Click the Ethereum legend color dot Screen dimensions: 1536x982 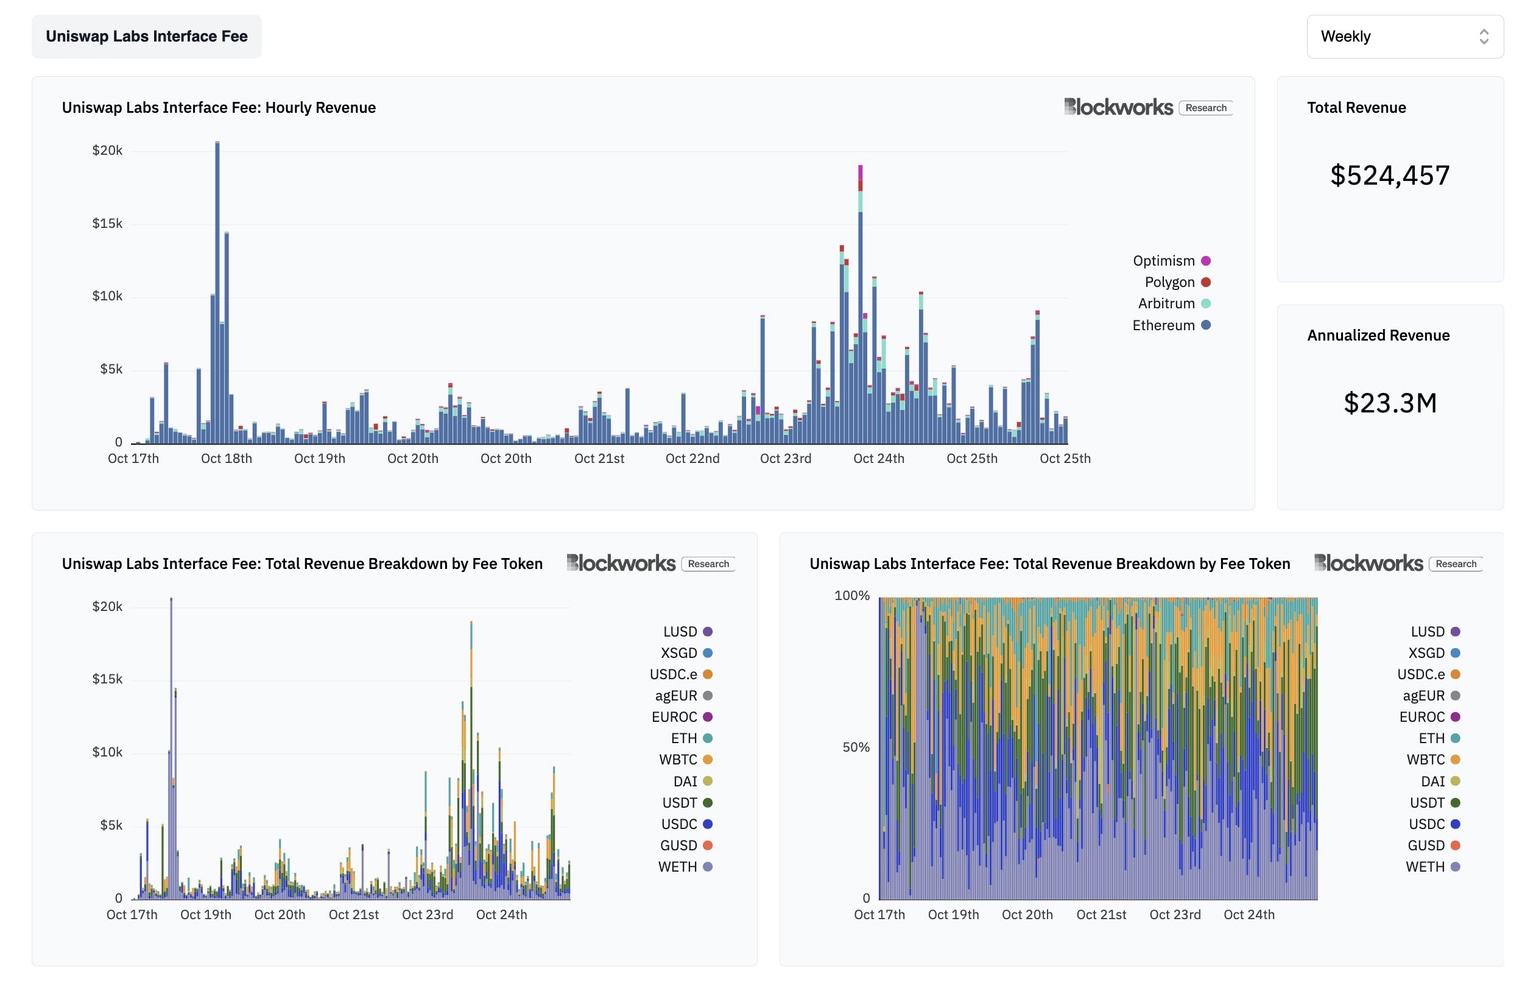[x=1206, y=325]
